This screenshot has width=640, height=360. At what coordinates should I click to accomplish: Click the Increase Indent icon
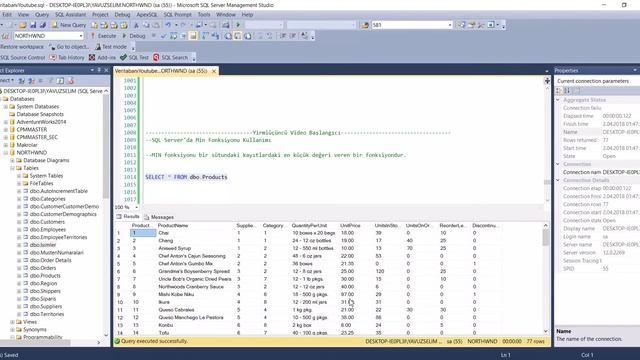pos(293,36)
